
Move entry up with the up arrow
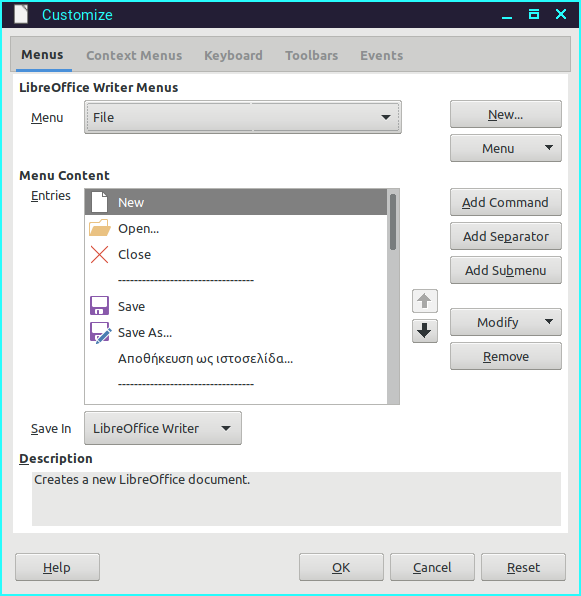pos(424,301)
